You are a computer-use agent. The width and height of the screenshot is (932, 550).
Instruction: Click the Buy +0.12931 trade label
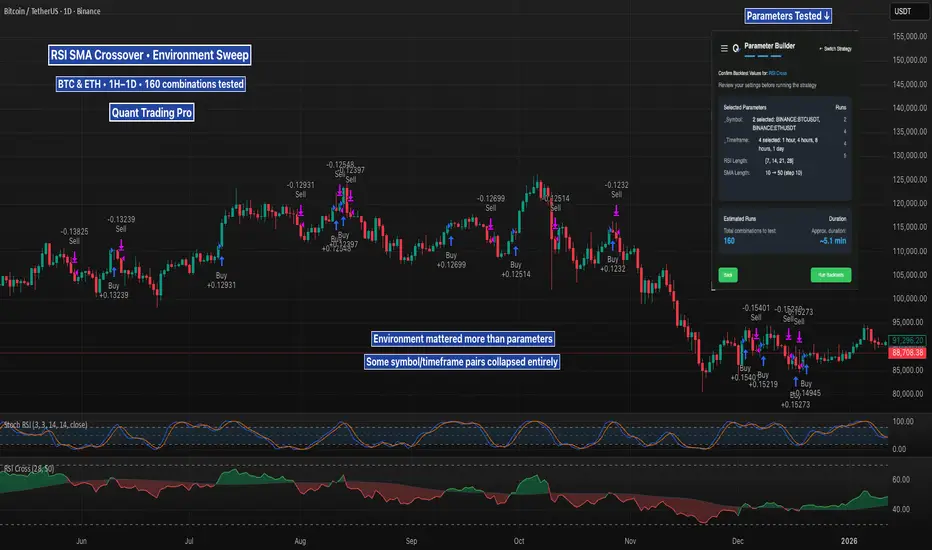221,280
